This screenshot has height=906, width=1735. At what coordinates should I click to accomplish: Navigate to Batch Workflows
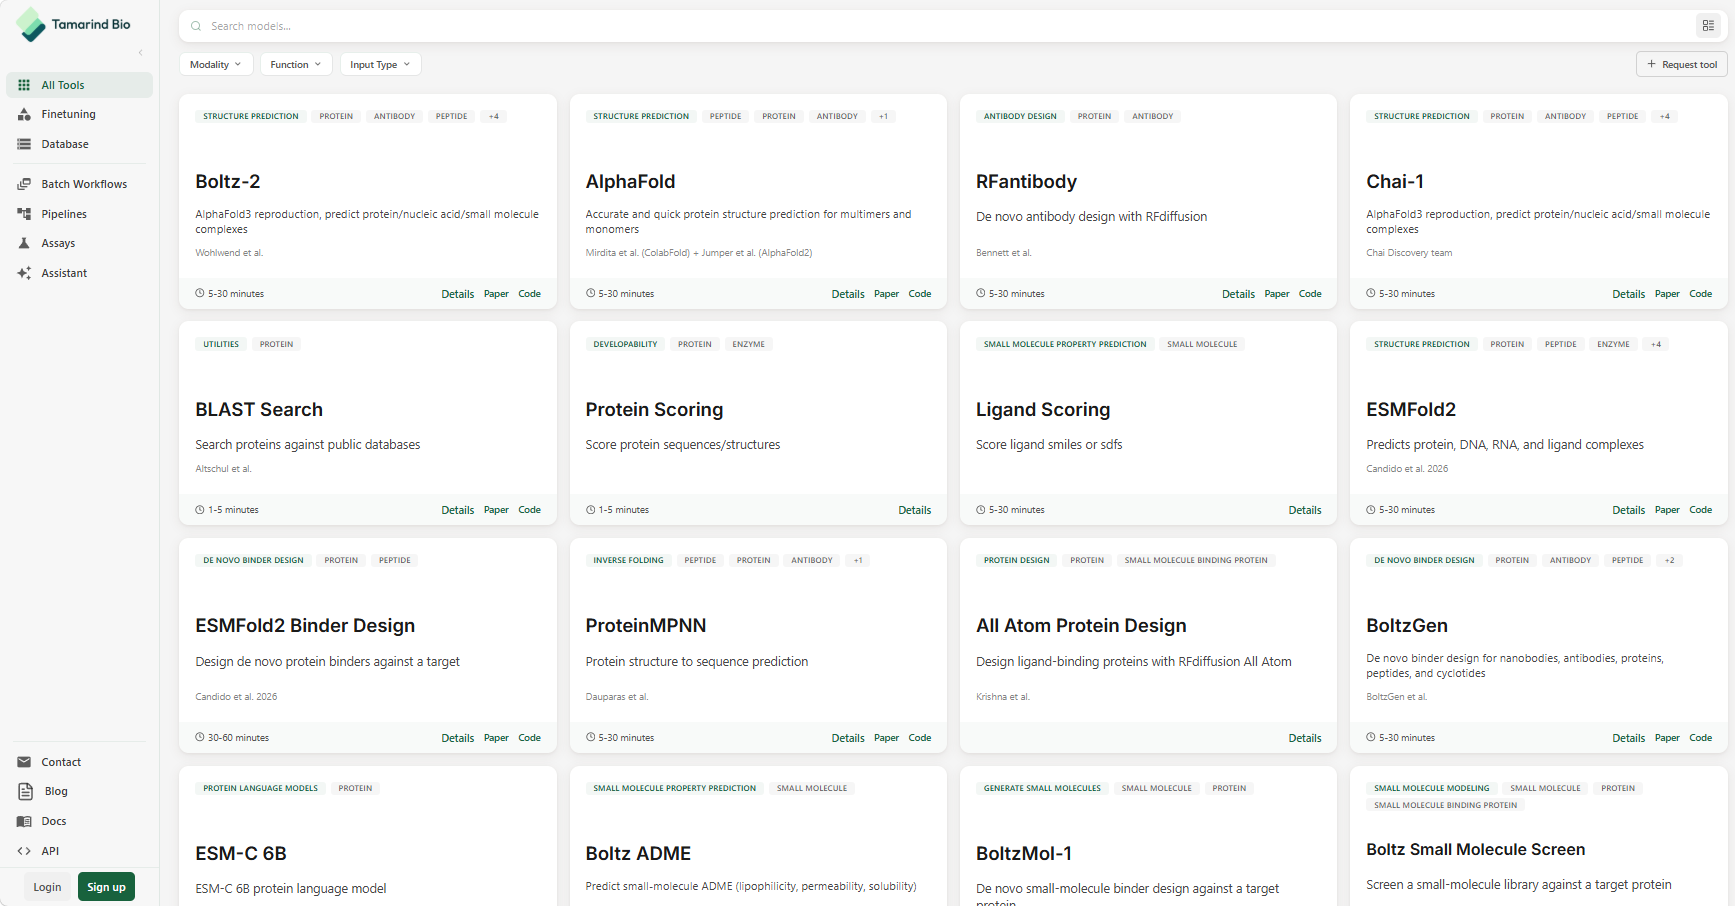point(80,184)
